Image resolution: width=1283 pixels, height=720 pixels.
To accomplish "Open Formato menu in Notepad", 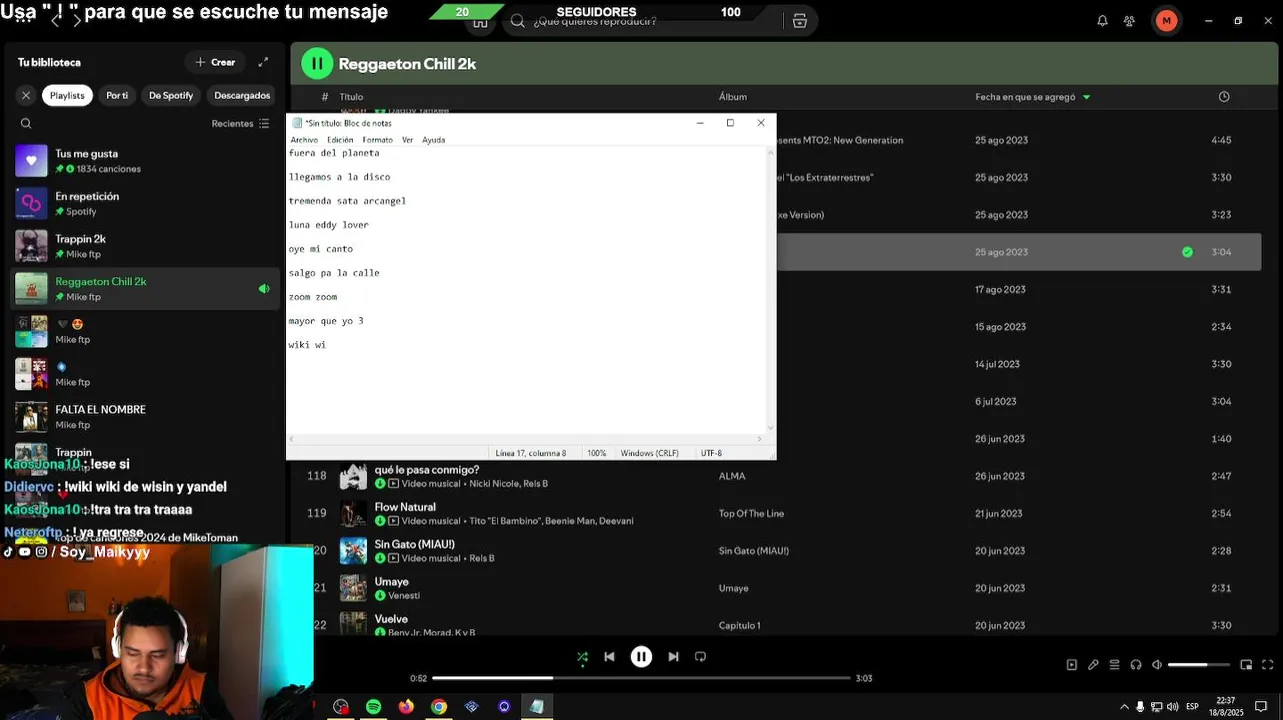I will [377, 140].
